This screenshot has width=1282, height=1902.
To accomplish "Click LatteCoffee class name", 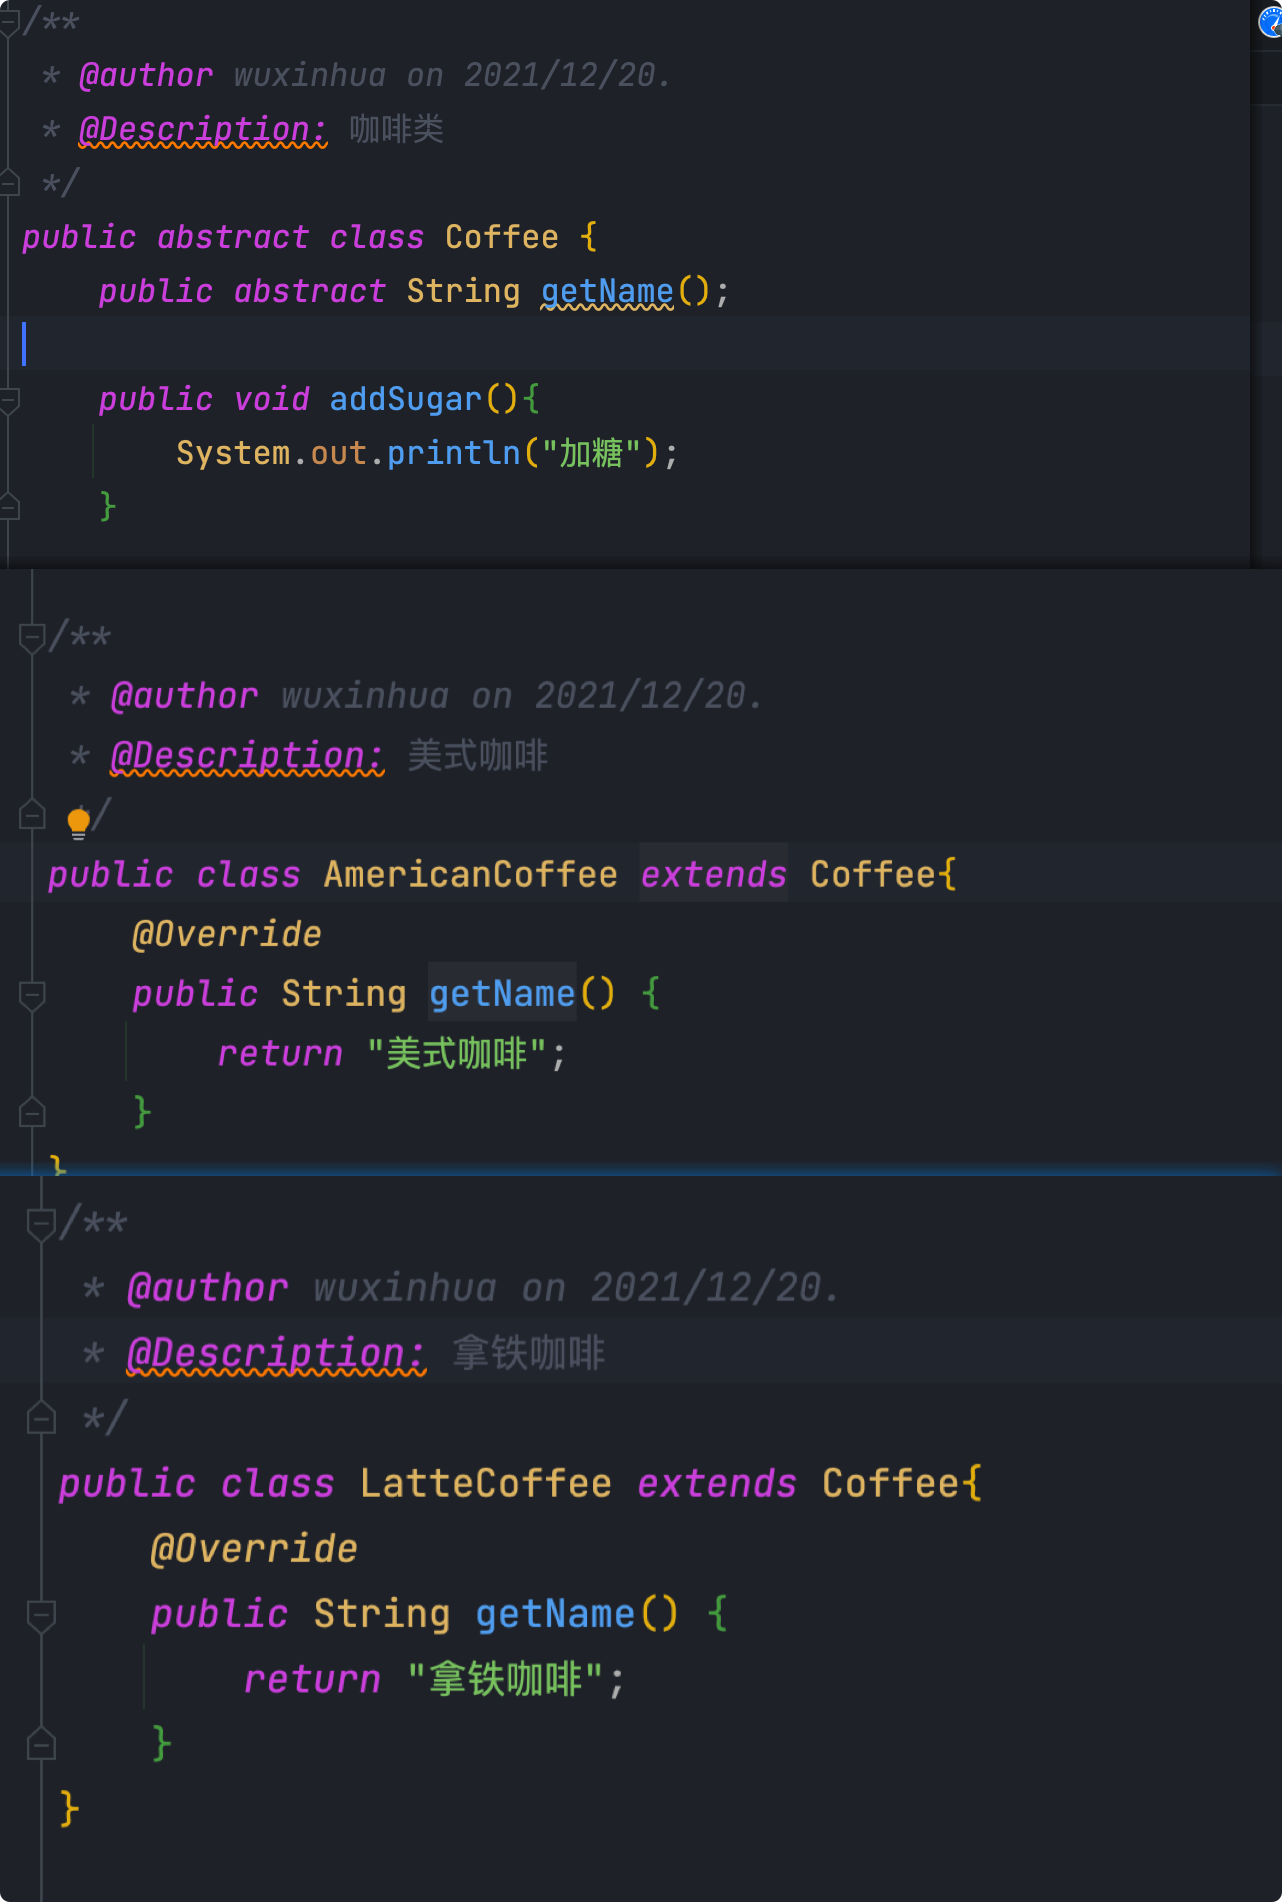I will 486,1483.
